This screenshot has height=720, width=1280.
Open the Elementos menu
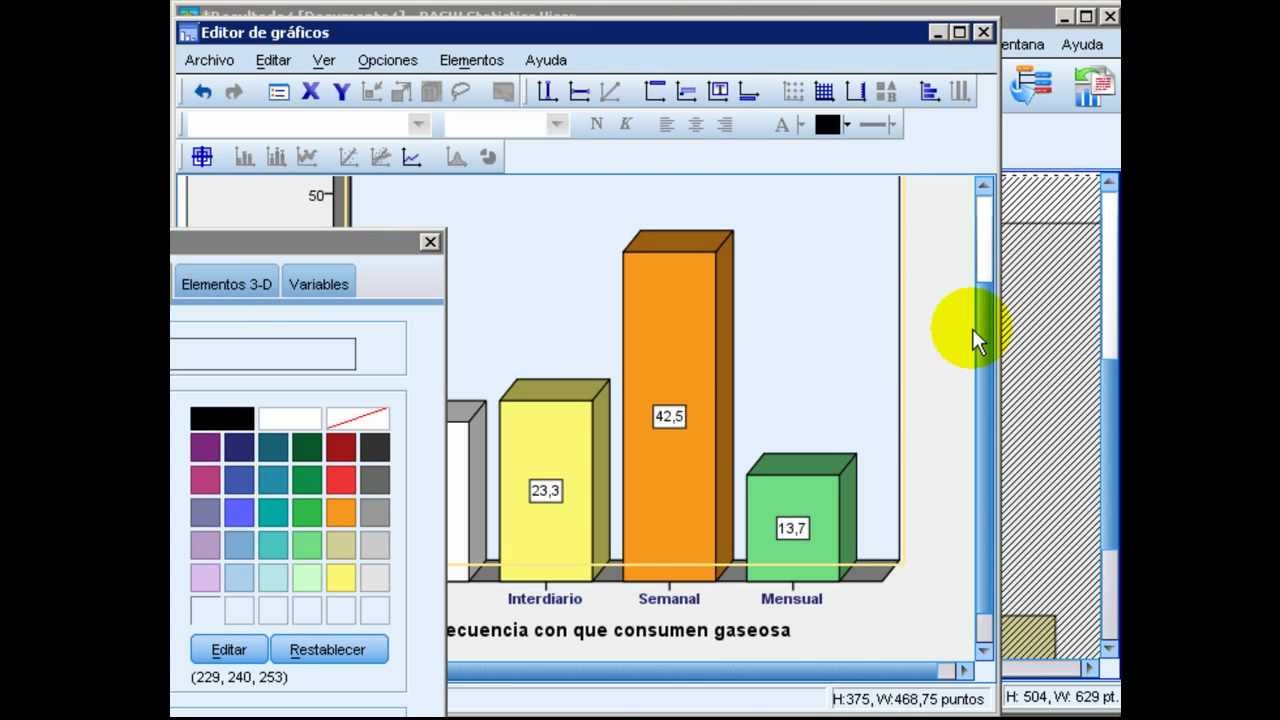[x=471, y=60]
